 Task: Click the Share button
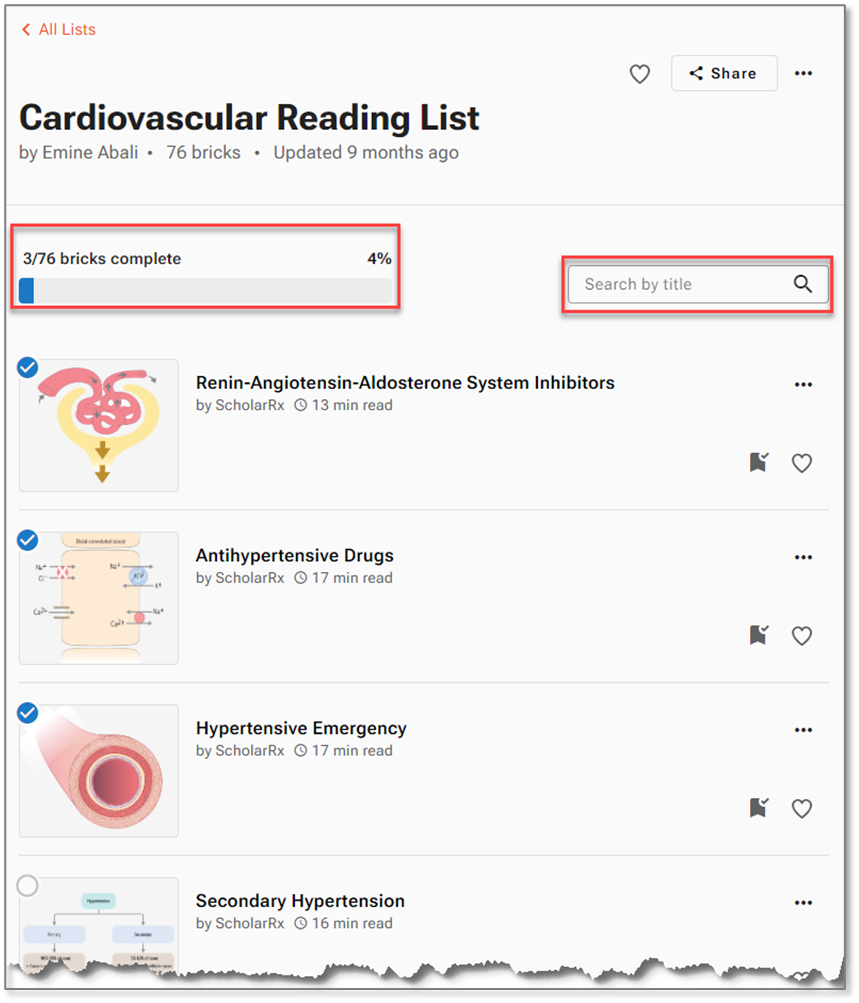724,74
